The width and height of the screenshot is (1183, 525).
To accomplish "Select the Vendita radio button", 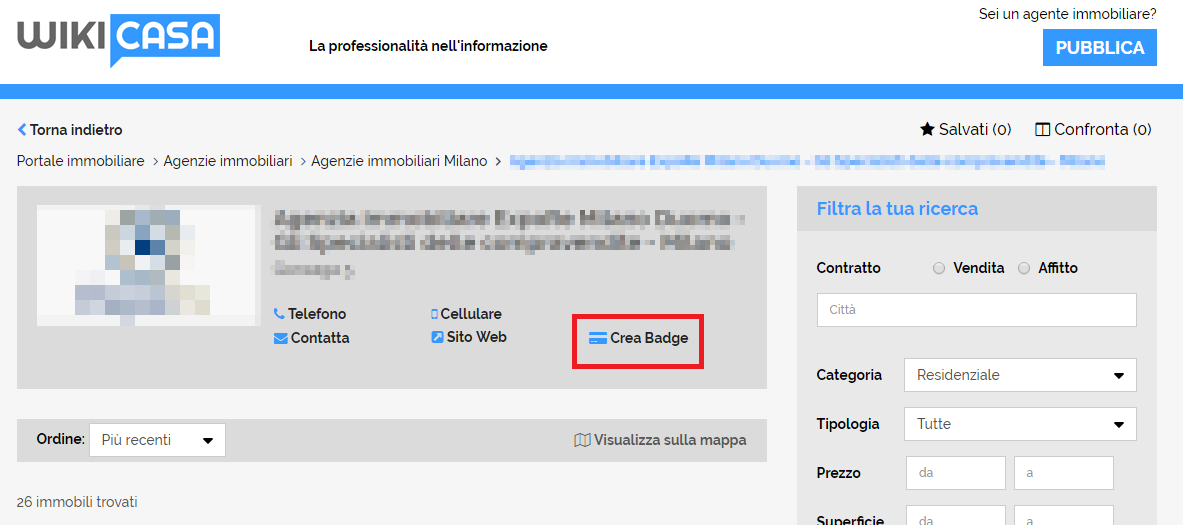I will 939,269.
